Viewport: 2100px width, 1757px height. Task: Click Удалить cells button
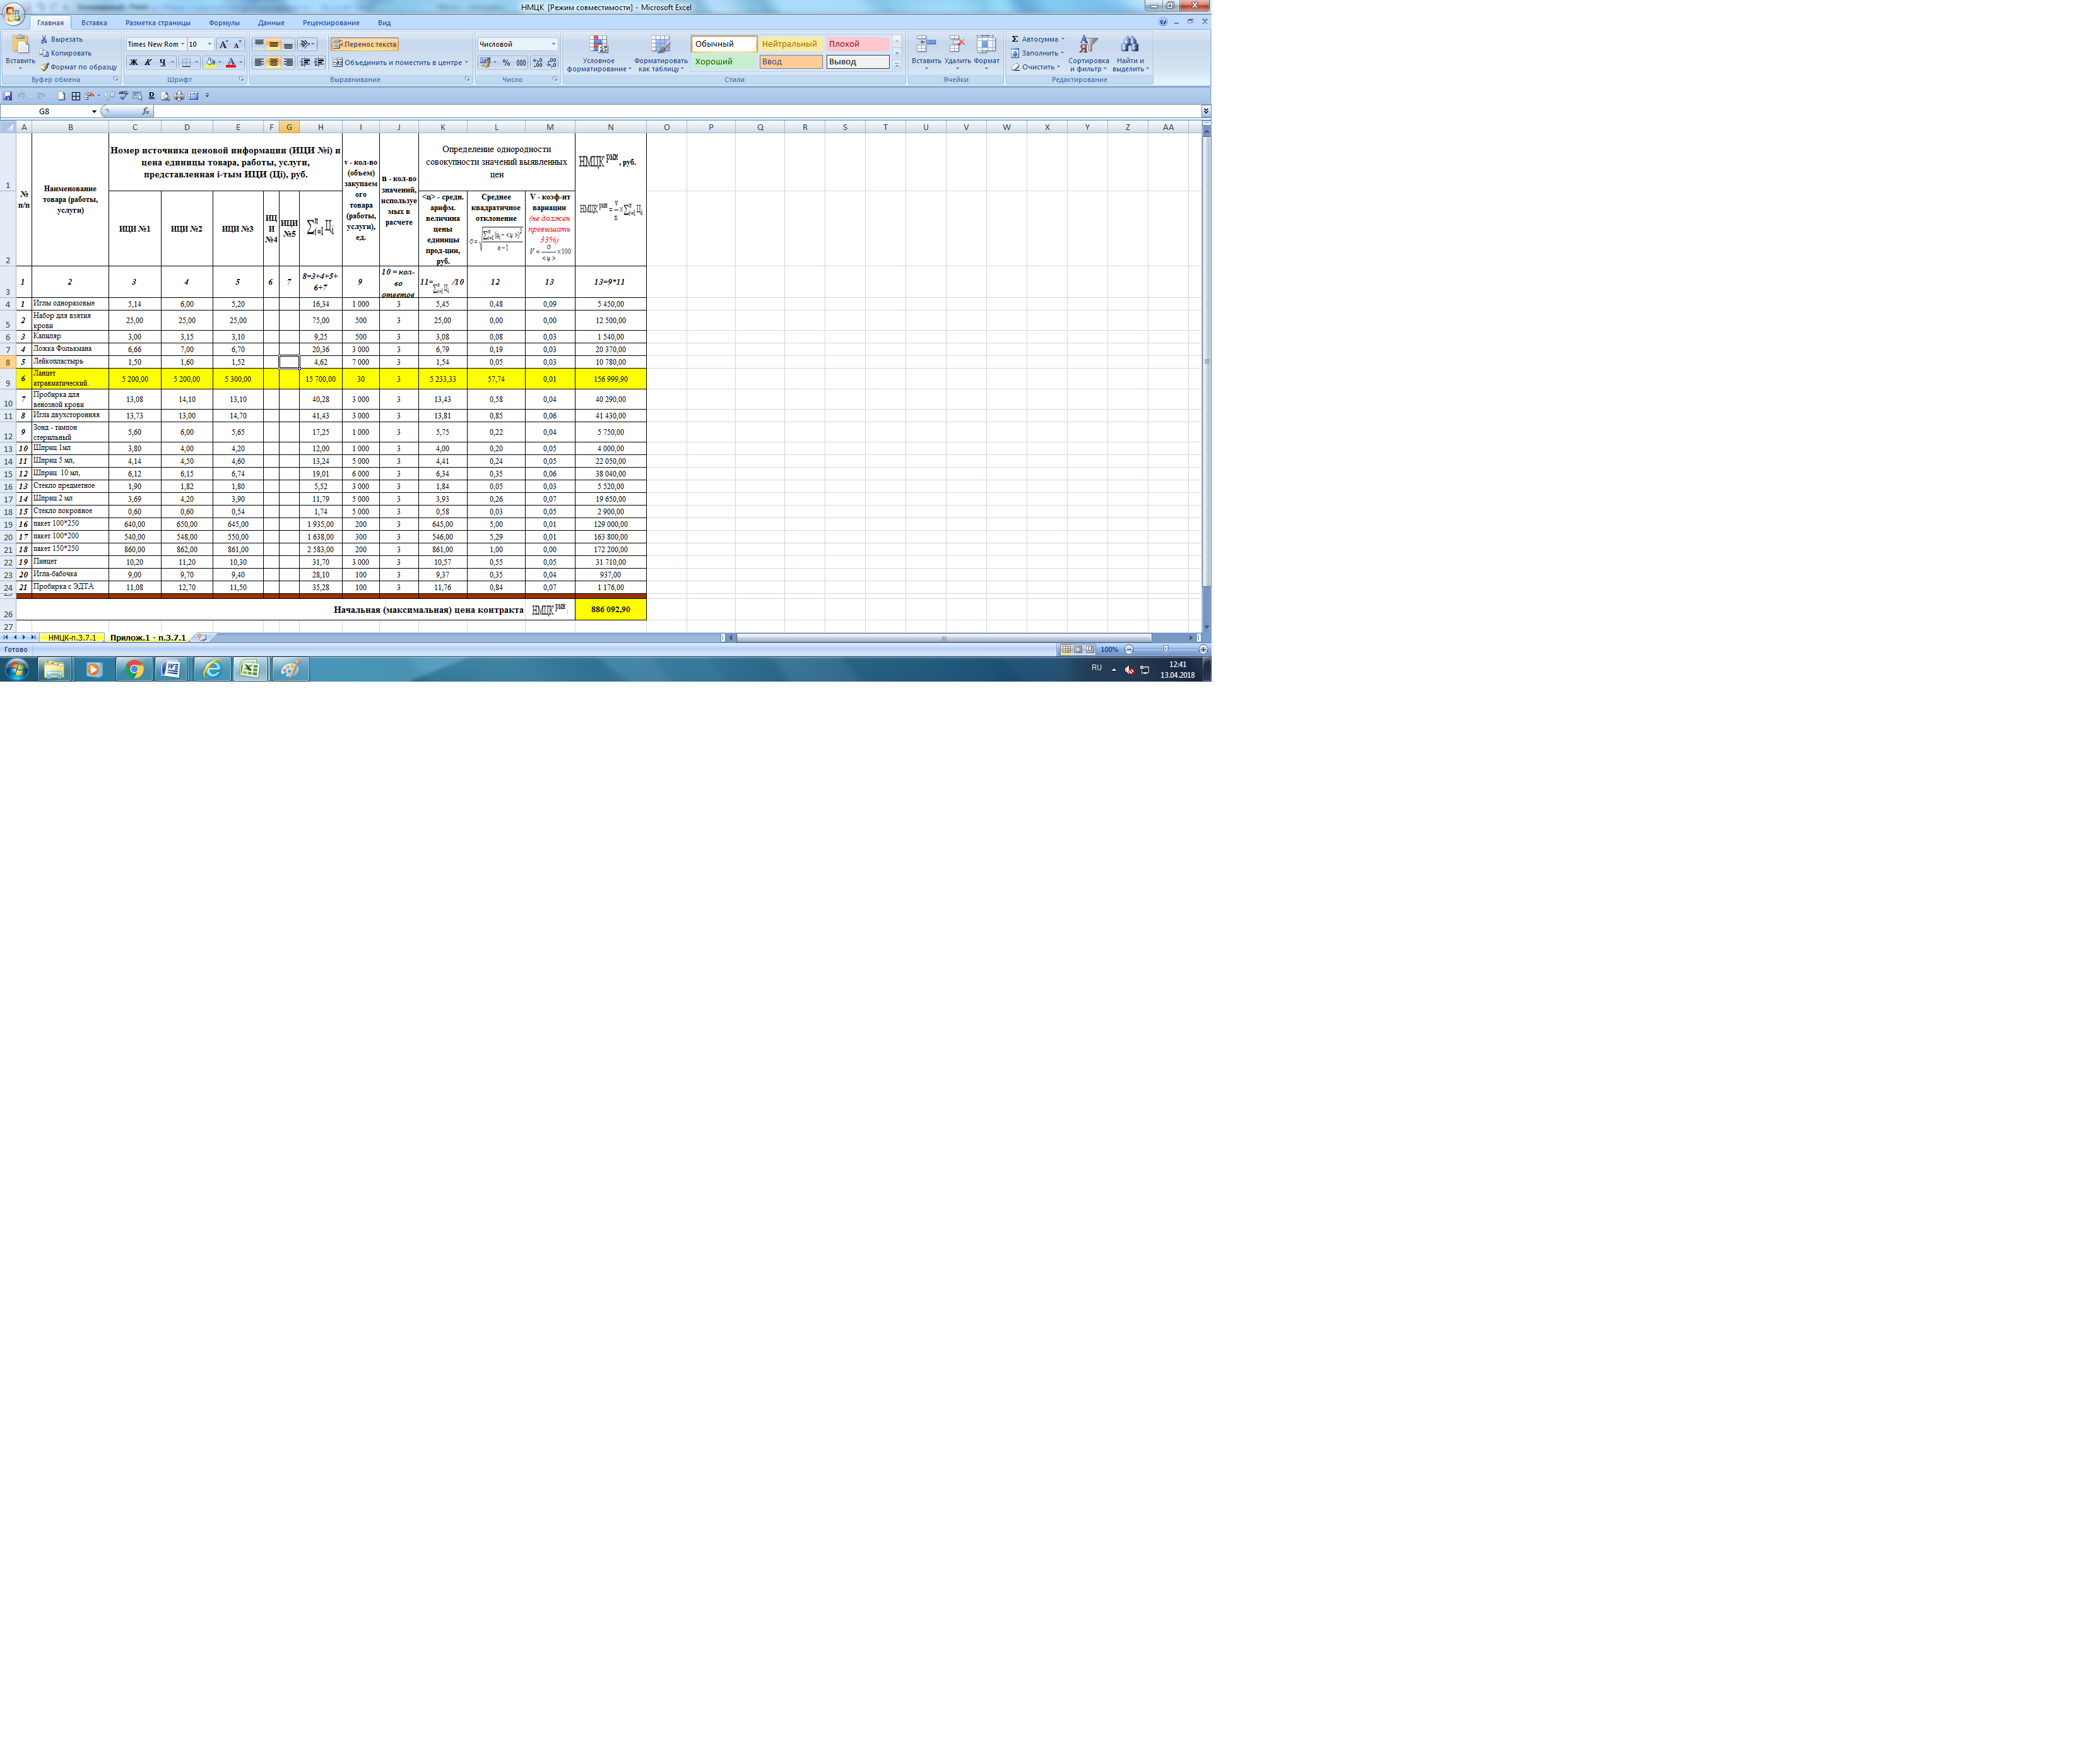tap(957, 52)
